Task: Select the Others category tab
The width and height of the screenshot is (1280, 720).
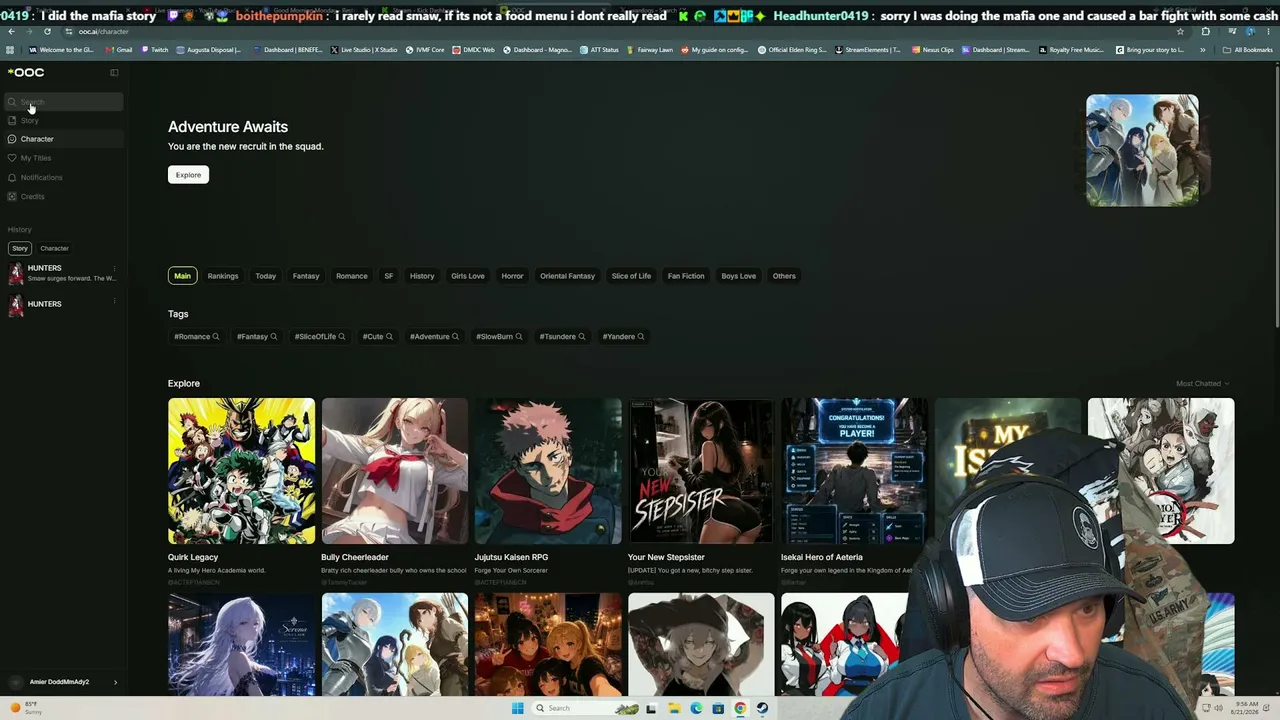Action: coord(784,276)
